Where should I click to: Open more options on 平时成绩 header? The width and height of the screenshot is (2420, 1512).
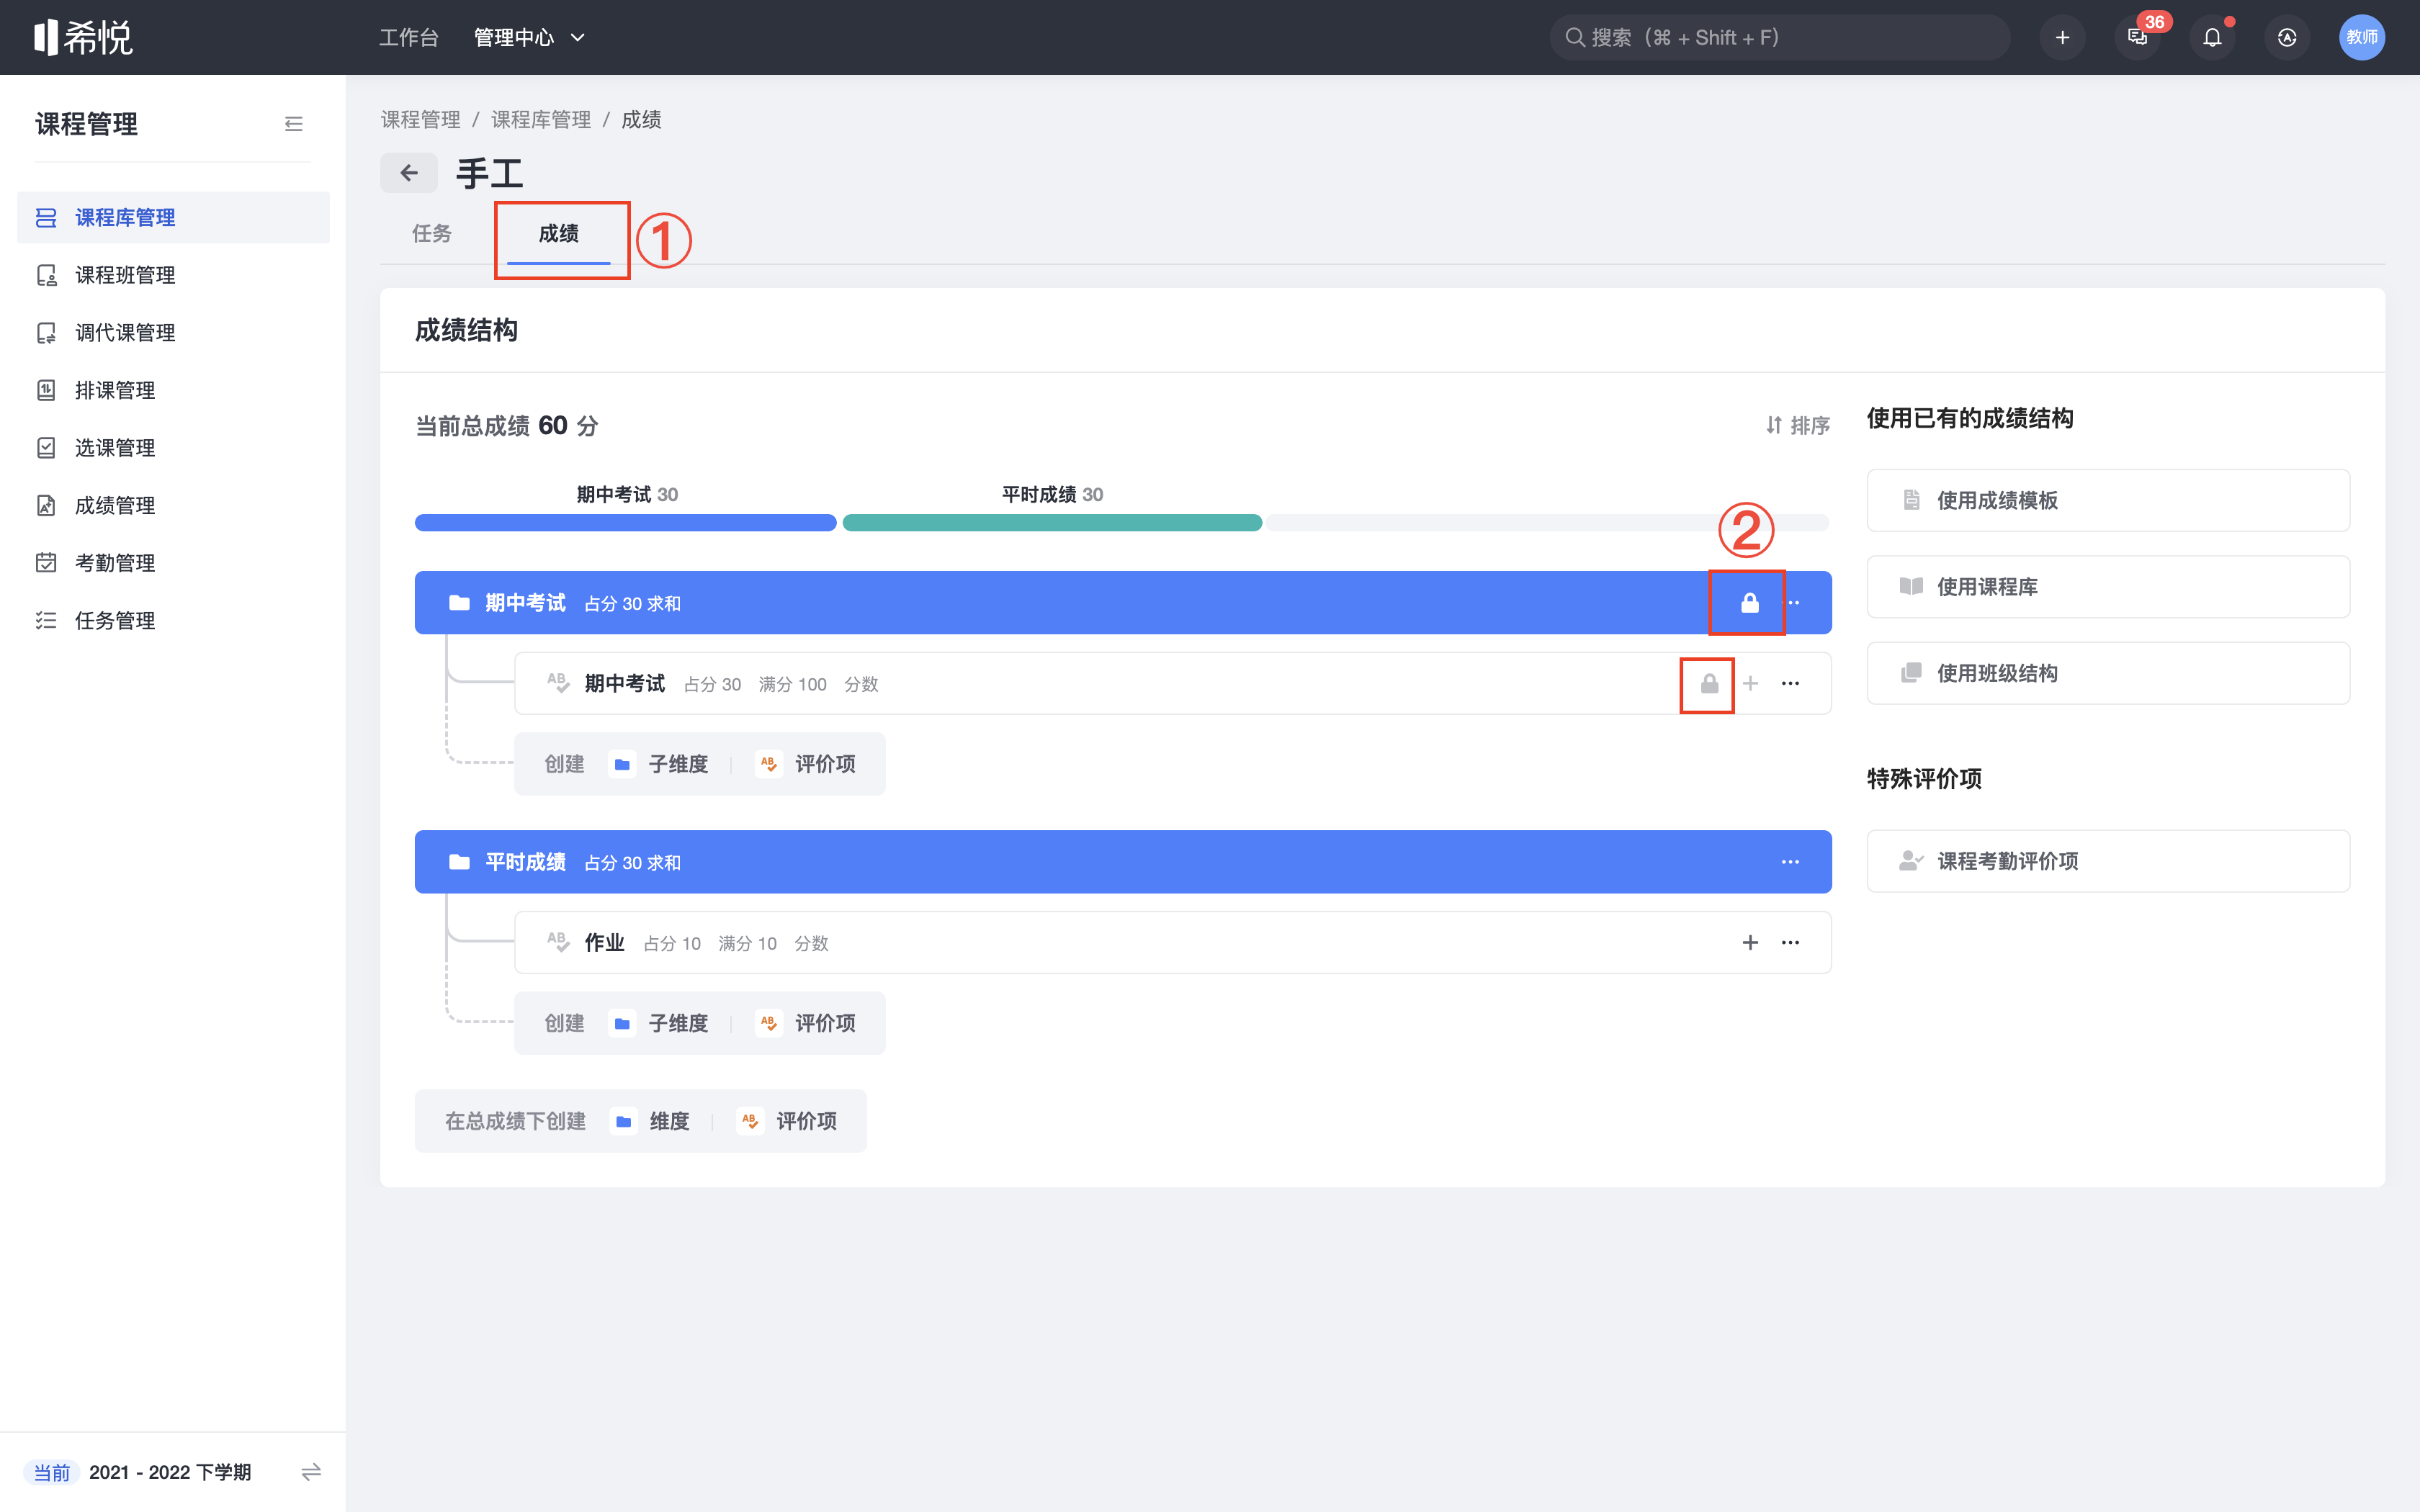[1790, 862]
